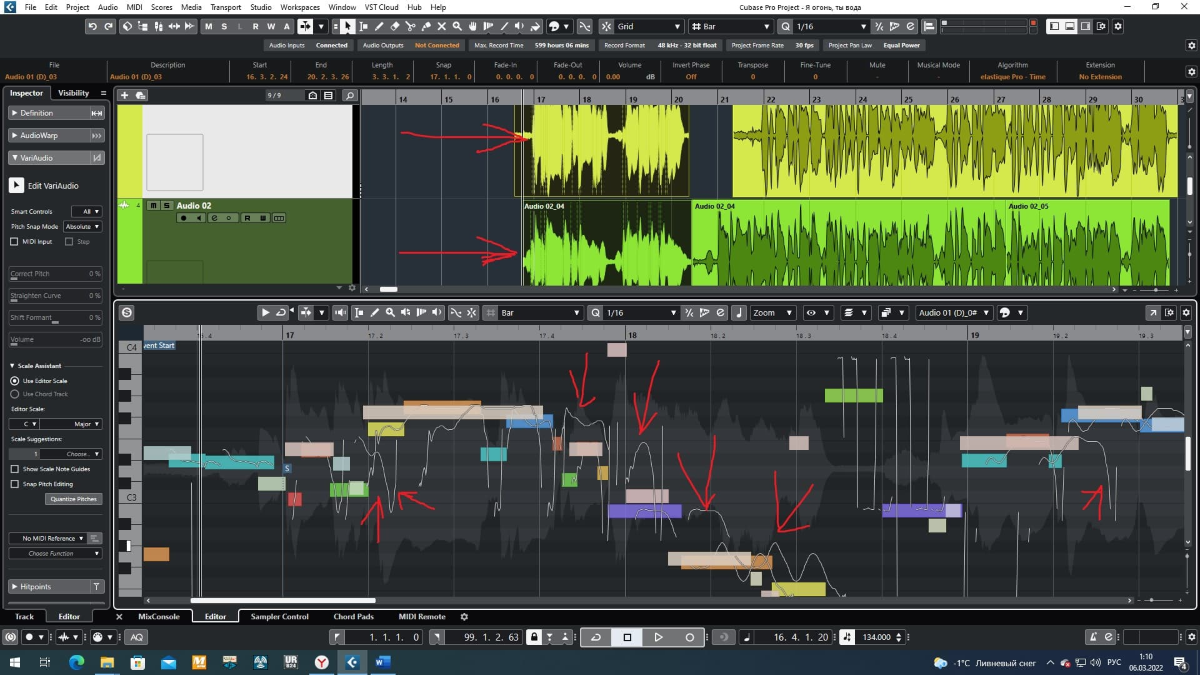Open Microsoft Edge from the taskbar
Screen dimensions: 1200x675
pos(76,662)
